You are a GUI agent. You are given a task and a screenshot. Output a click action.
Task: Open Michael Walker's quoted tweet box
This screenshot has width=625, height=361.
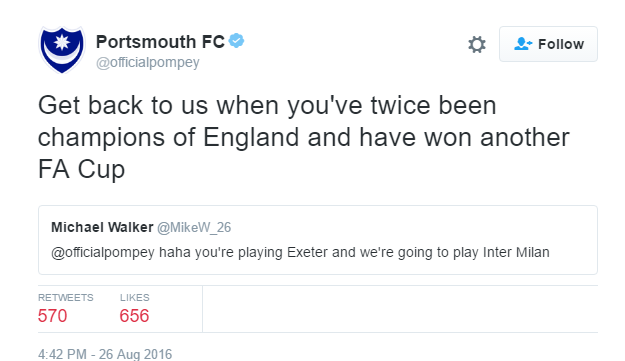[x=318, y=240]
